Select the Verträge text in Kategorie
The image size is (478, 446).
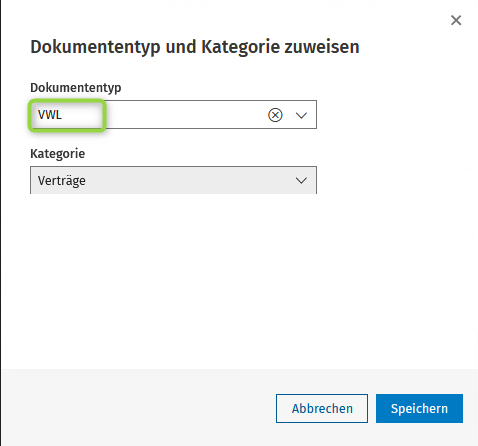coord(62,181)
